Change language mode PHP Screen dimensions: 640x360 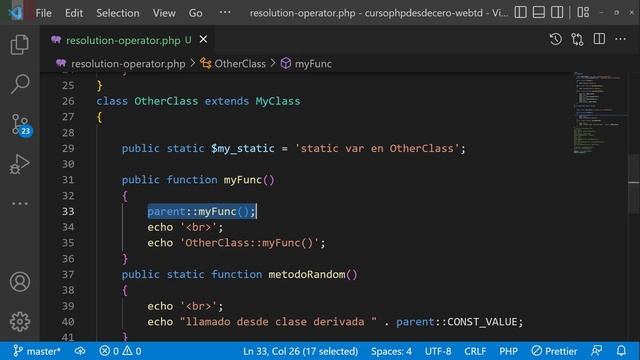coord(508,351)
